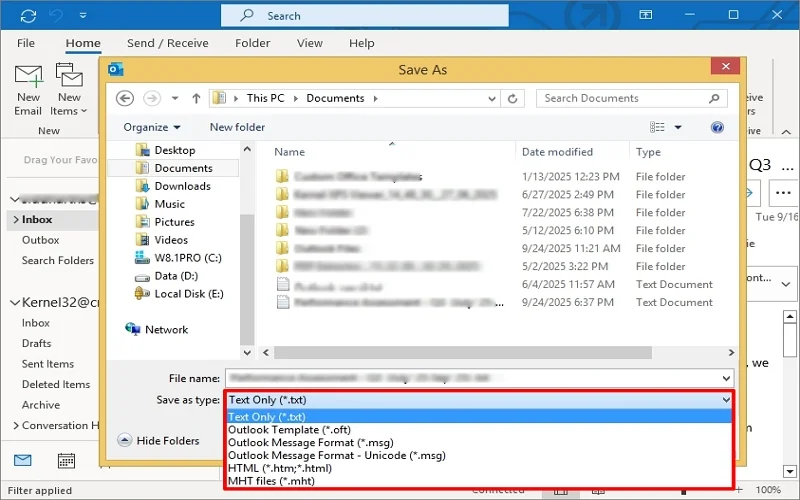Open the Send / Receive tab

coord(167,43)
